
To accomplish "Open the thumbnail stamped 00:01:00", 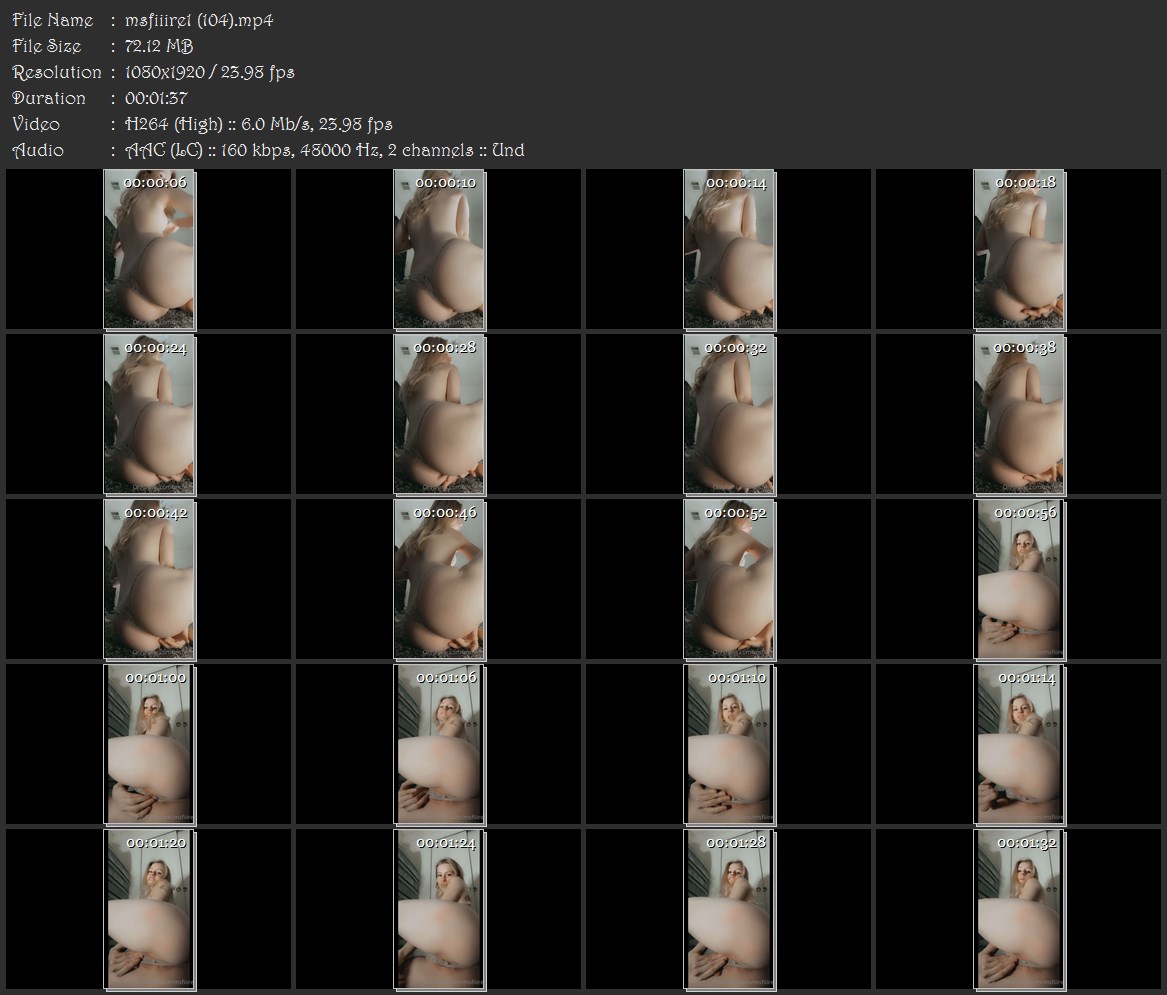I will point(150,745).
